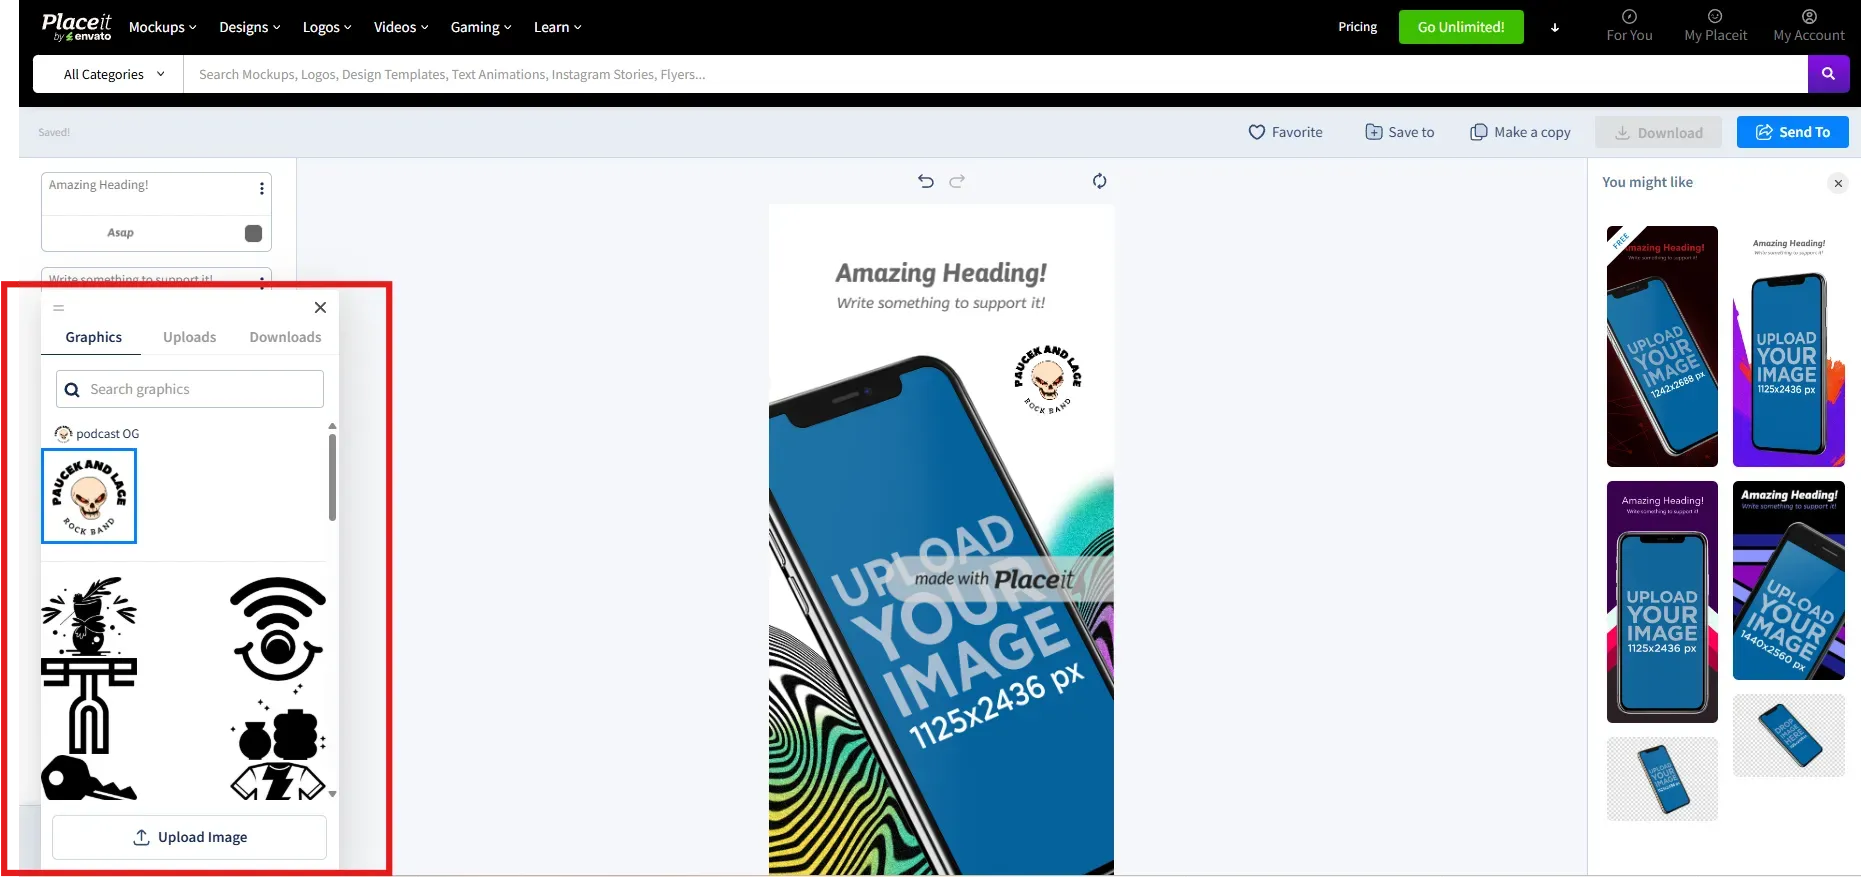Image resolution: width=1861 pixels, height=877 pixels.
Task: Undo the last edit
Action: [x=926, y=181]
